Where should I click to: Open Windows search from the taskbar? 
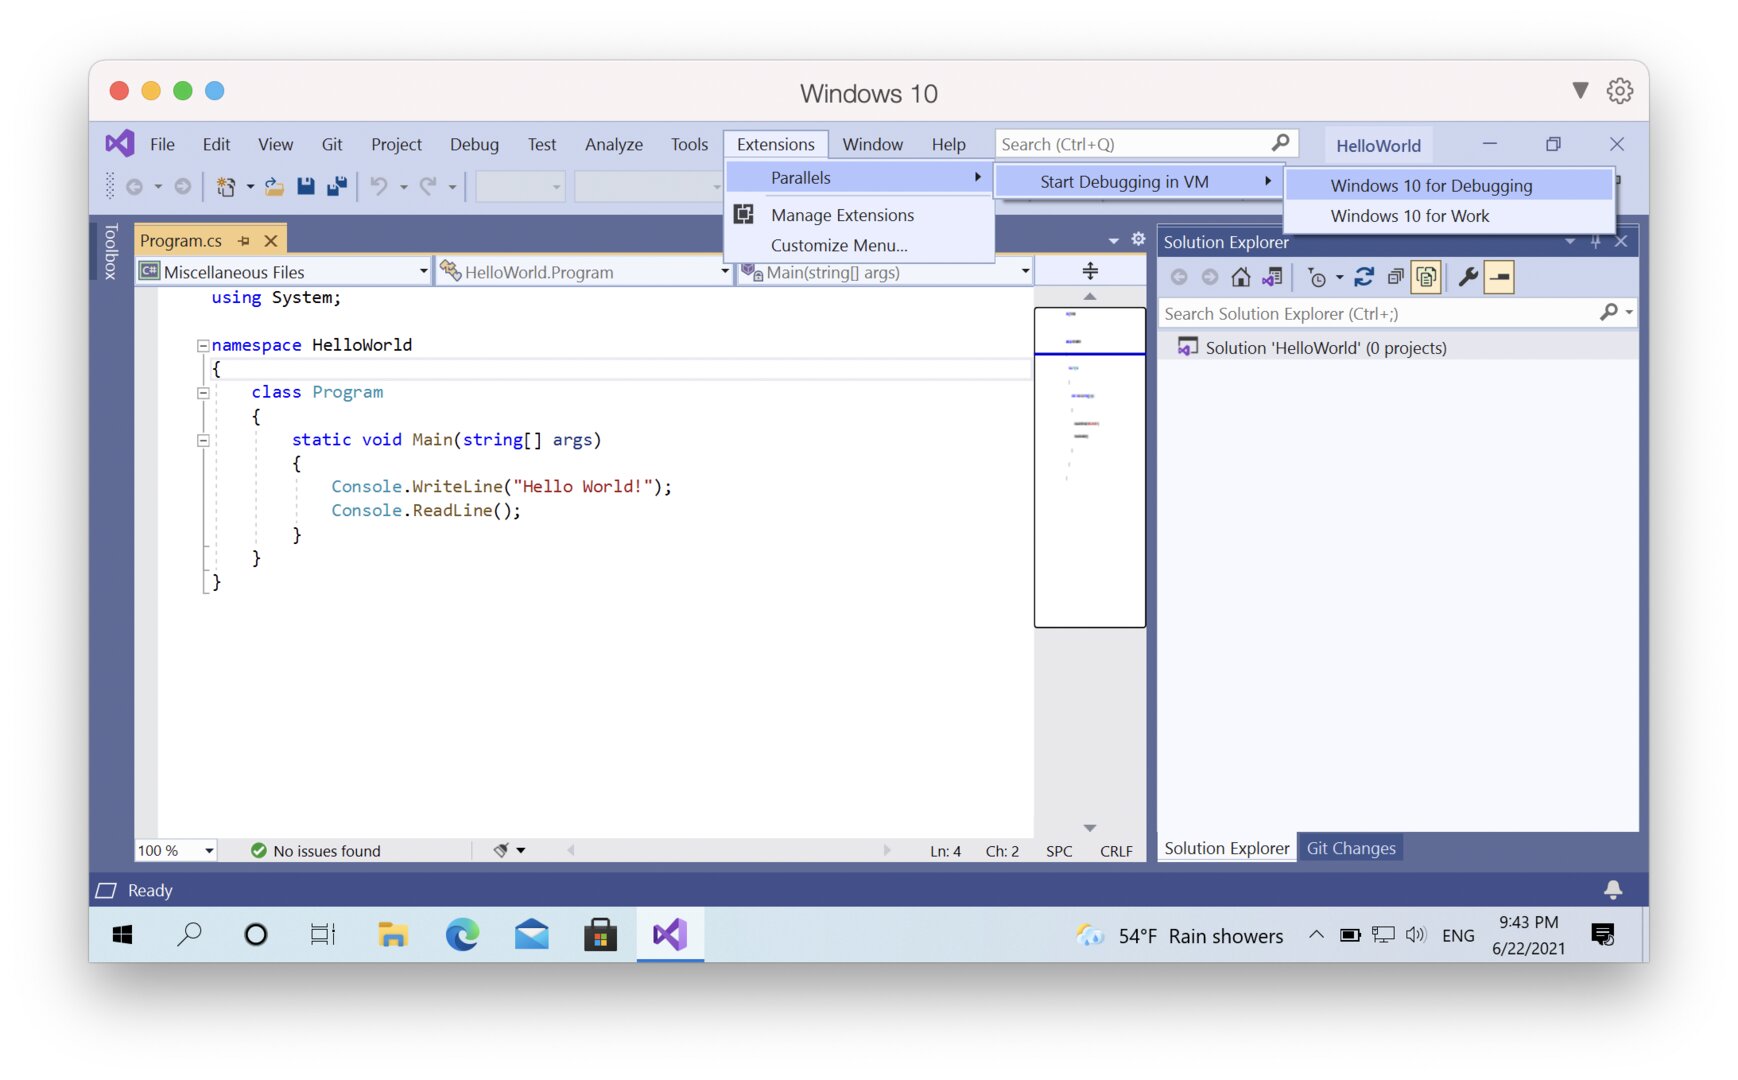coord(189,935)
